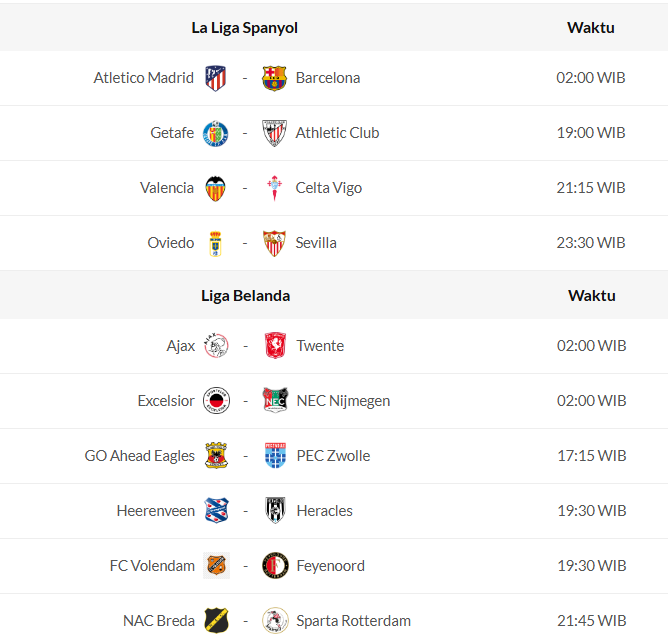Click the Heerenveen team logo
The width and height of the screenshot is (668, 639).
point(216,511)
